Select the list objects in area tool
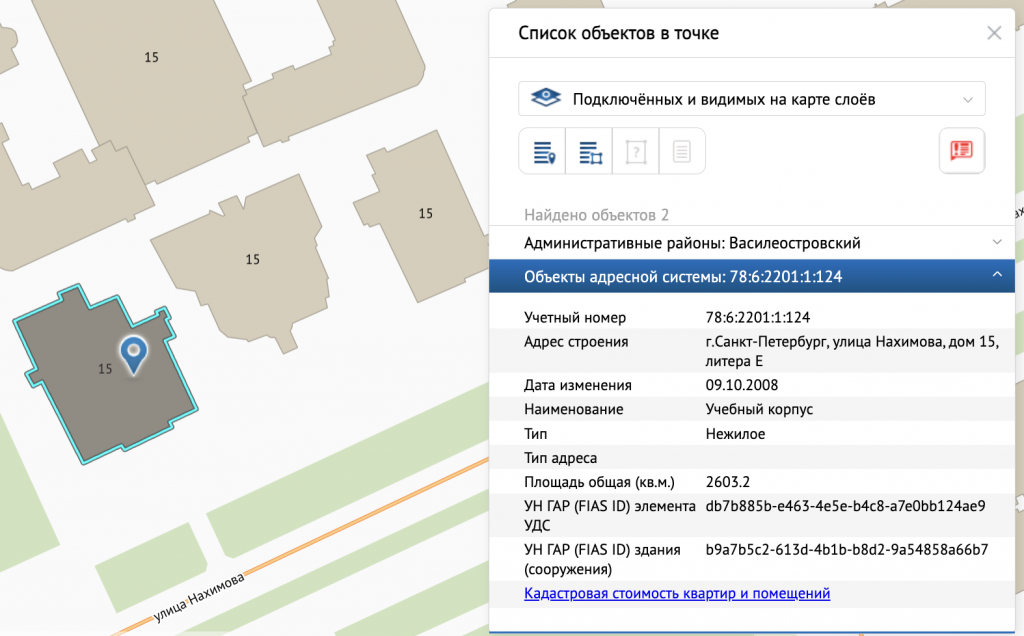Viewport: 1024px width, 636px height. 589,152
